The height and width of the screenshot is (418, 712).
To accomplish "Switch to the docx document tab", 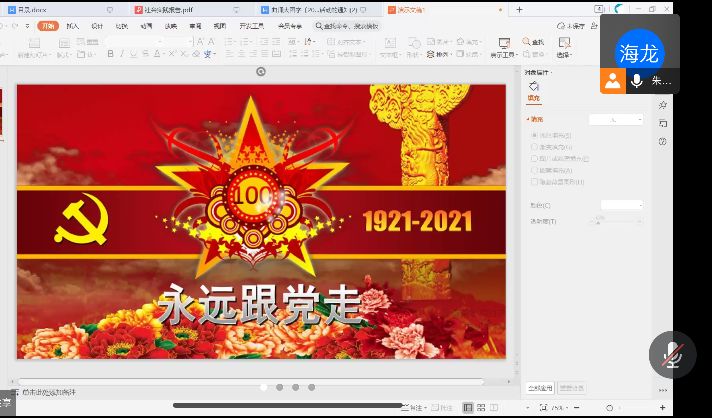I will point(59,10).
